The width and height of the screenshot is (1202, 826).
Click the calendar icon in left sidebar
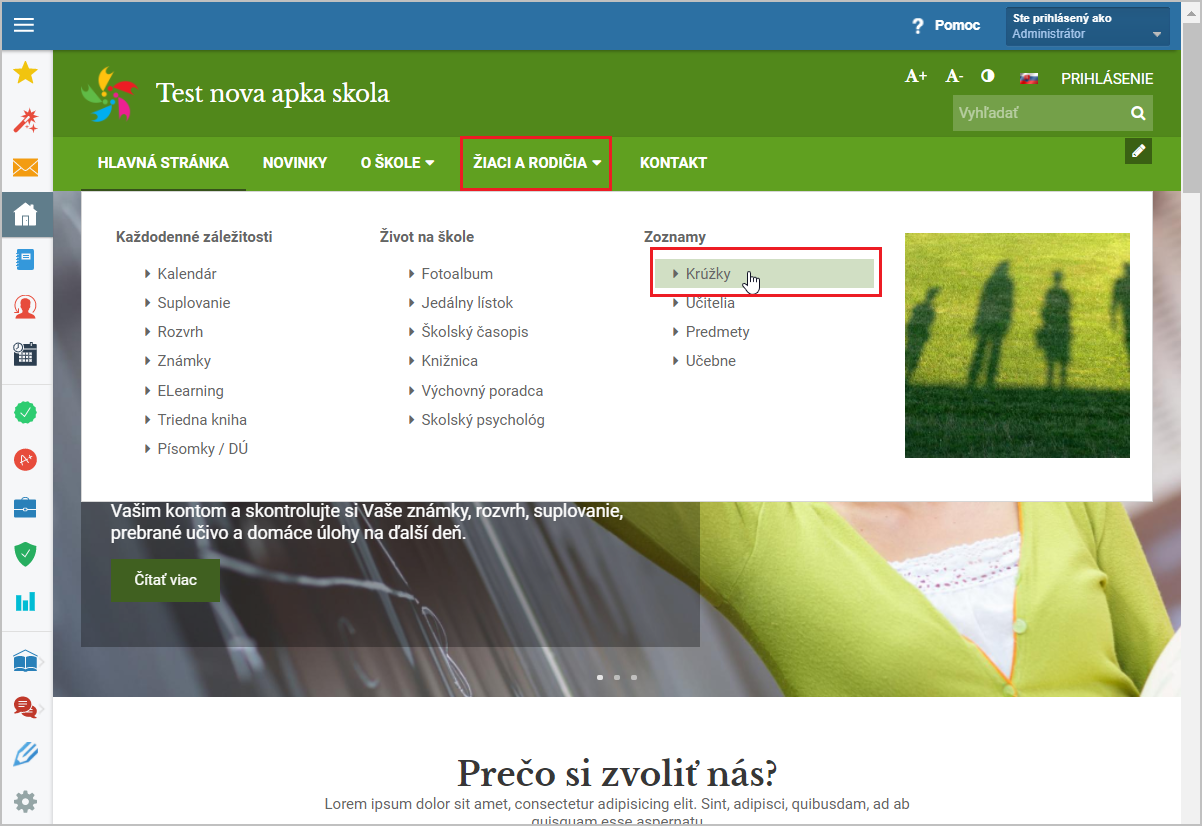(26, 353)
